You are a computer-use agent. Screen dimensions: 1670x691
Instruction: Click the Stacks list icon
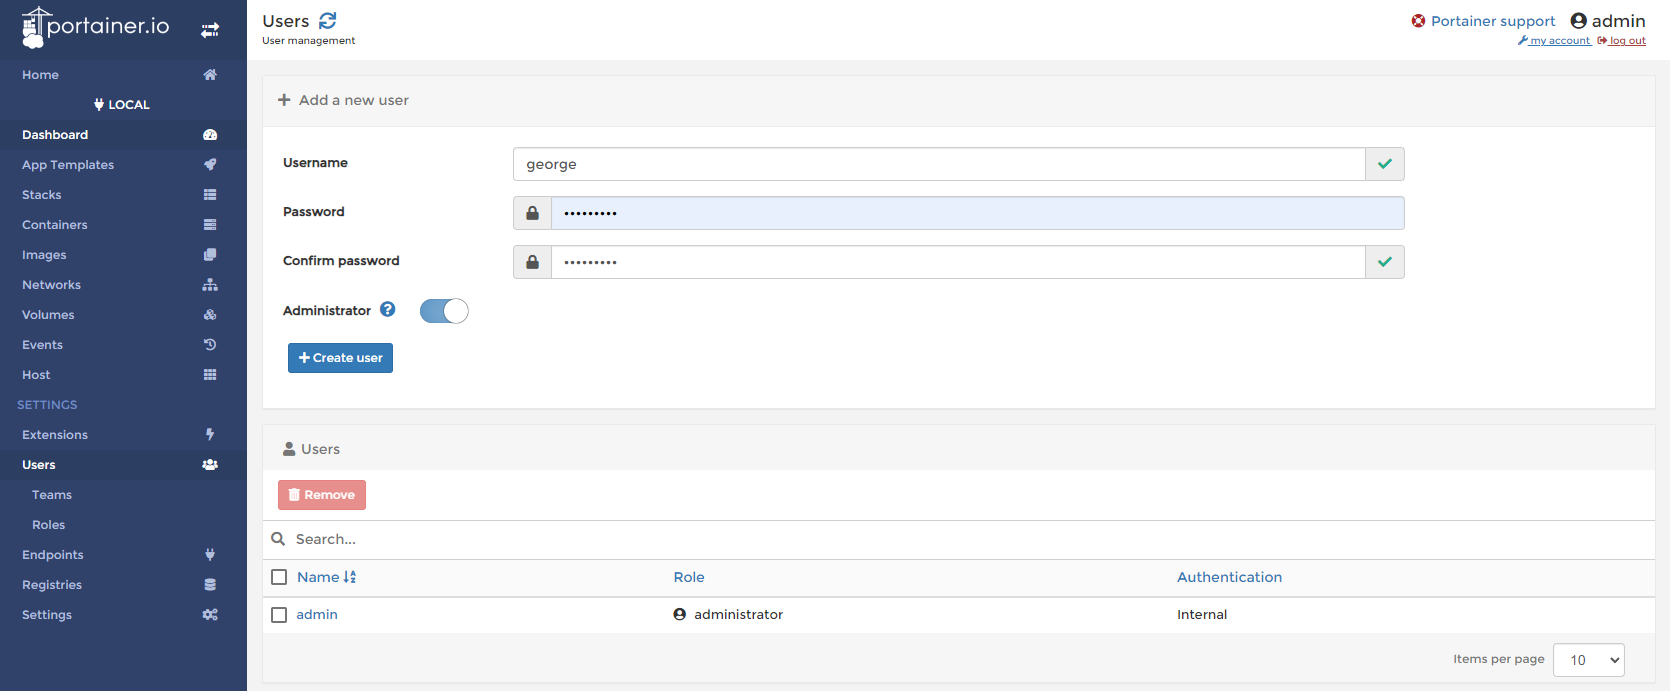point(210,195)
